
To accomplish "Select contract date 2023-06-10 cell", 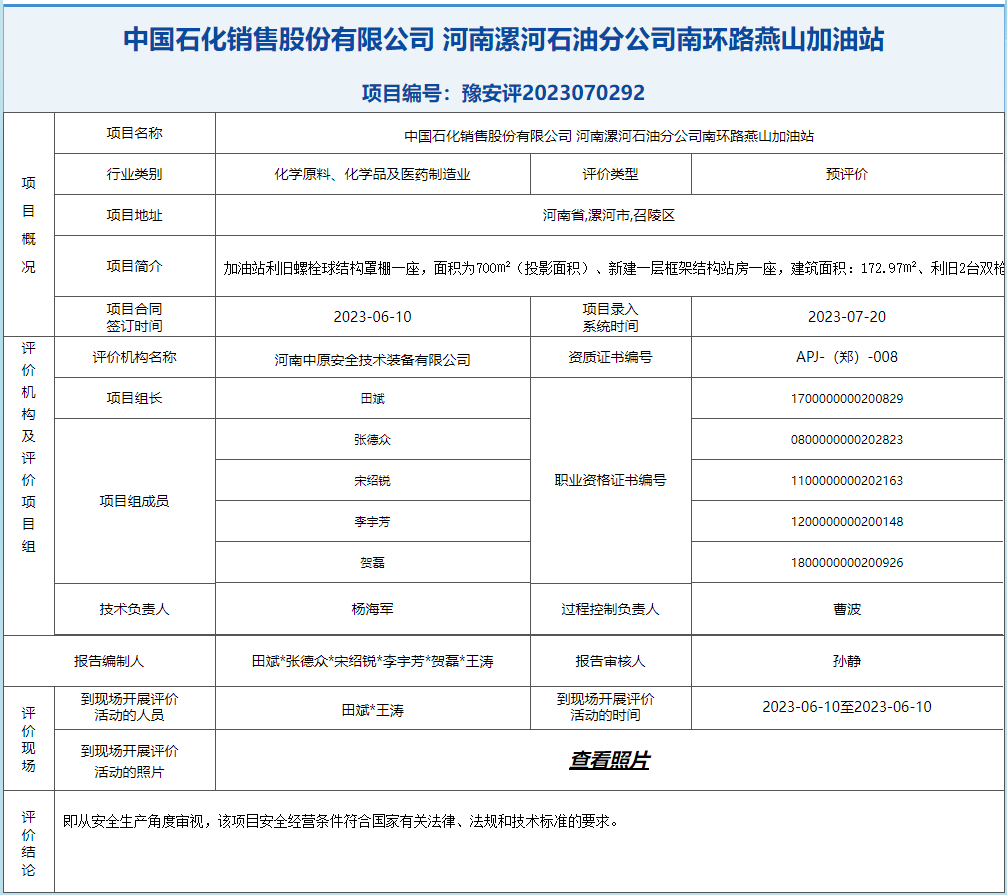I will coord(372,317).
